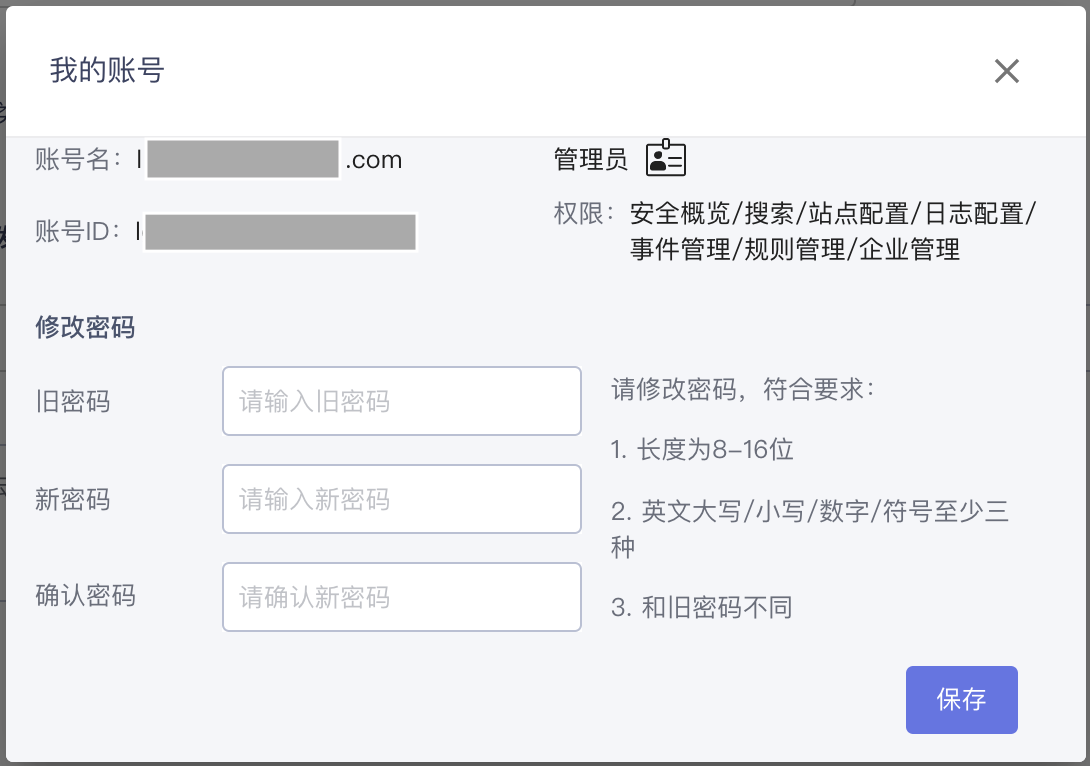
Task: Click the administrator ID card icon
Action: click(665, 157)
